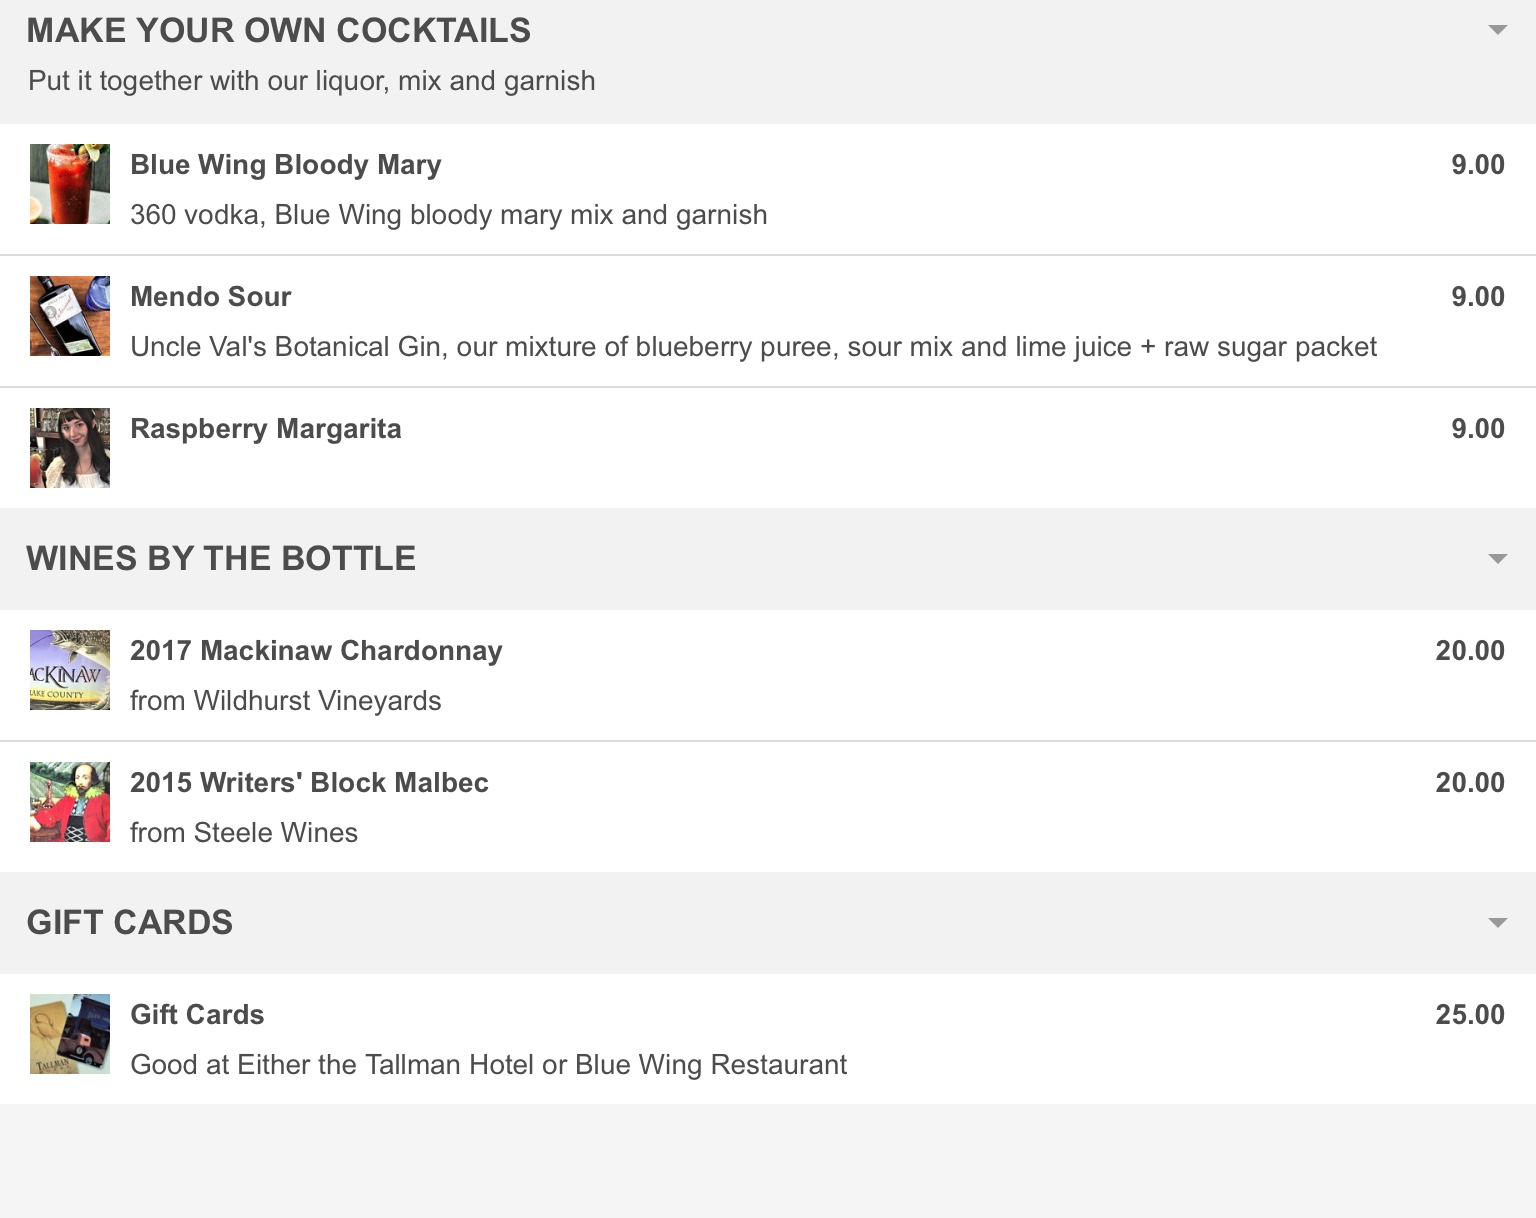Collapse the Wines by the Bottle arrow
The height and width of the screenshot is (1218, 1536).
(1497, 558)
